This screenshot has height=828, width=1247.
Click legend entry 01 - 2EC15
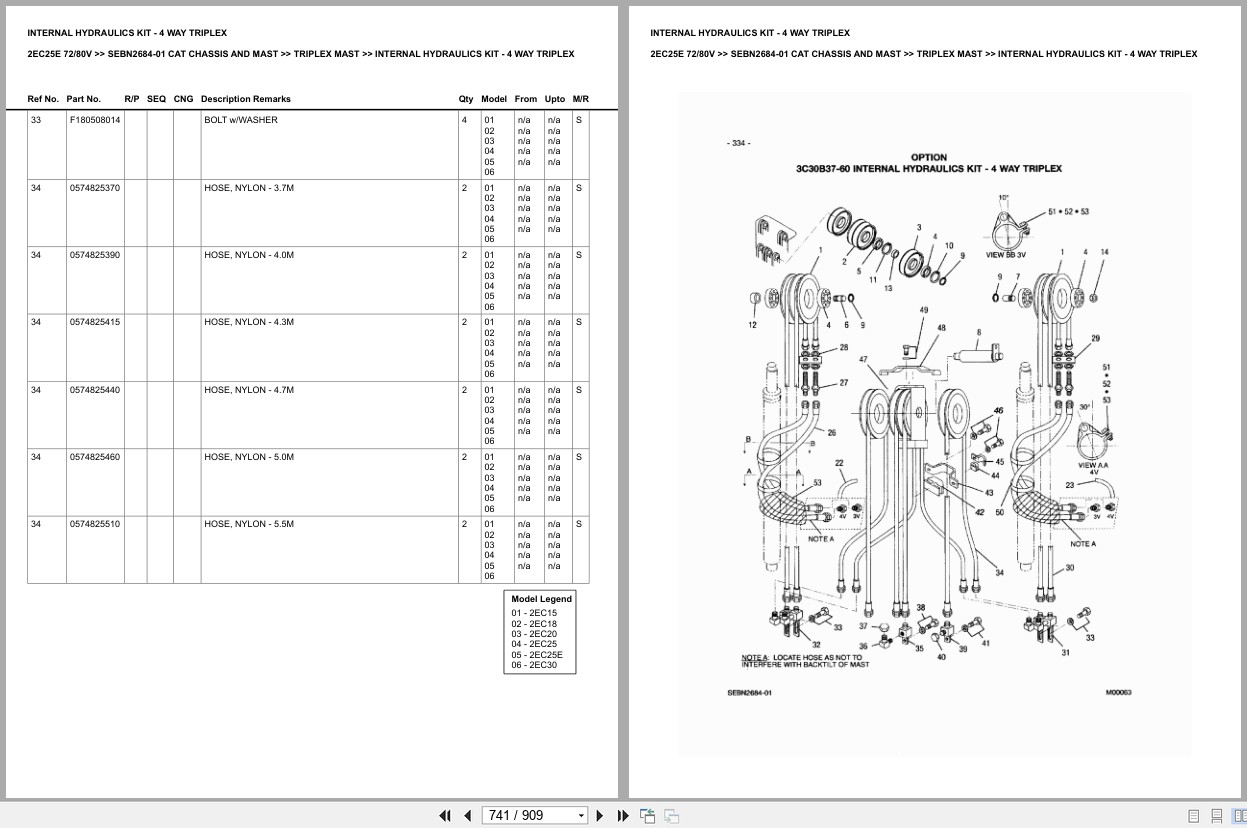coord(535,613)
